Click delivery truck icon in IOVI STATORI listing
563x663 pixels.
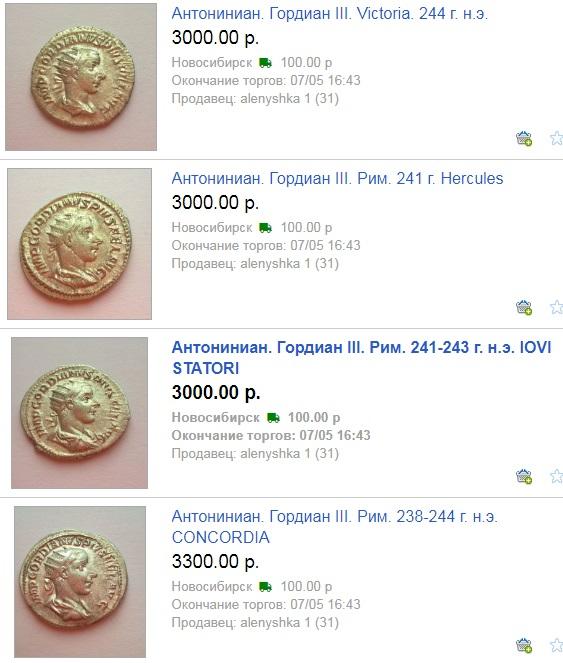point(273,418)
